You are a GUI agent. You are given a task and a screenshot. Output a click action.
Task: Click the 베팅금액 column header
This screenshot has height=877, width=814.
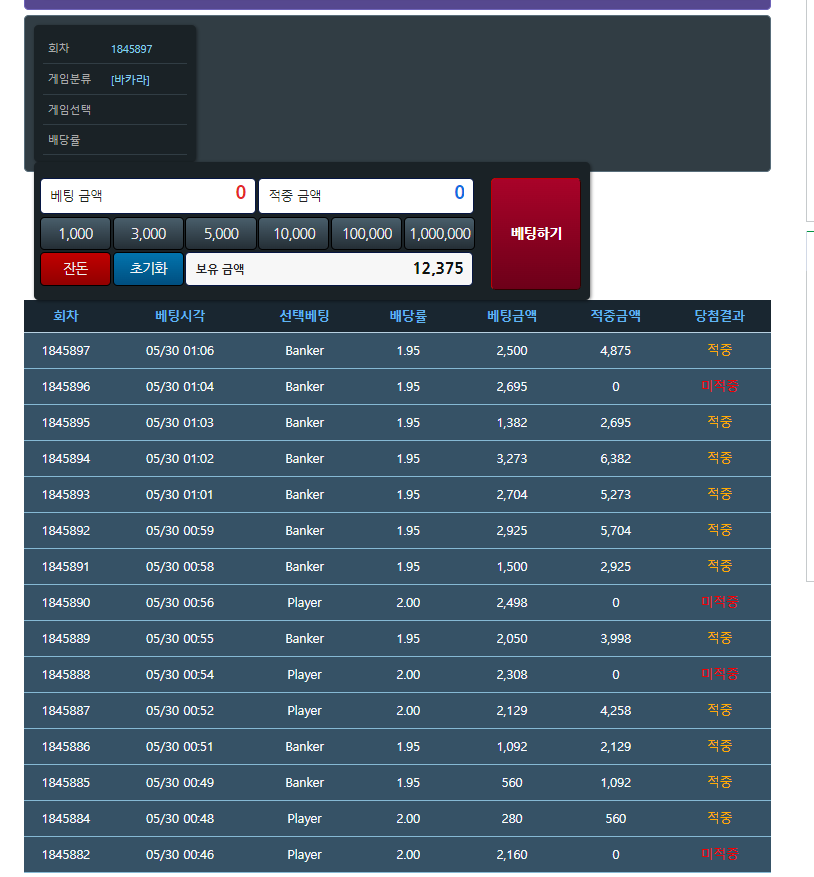(x=512, y=316)
